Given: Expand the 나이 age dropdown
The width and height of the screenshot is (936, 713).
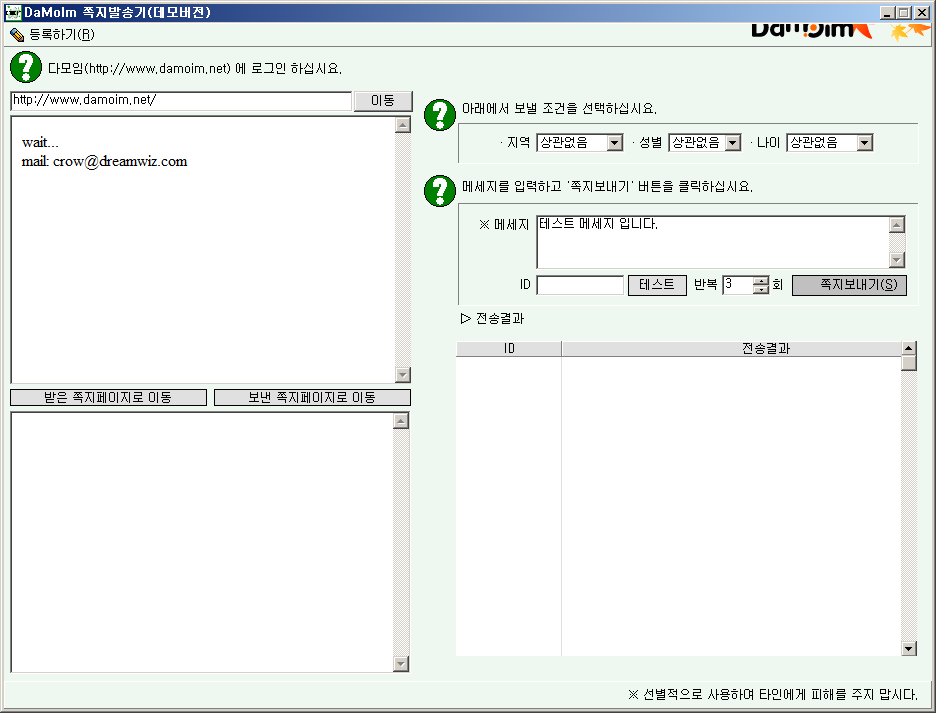Looking at the screenshot, I should pos(864,143).
